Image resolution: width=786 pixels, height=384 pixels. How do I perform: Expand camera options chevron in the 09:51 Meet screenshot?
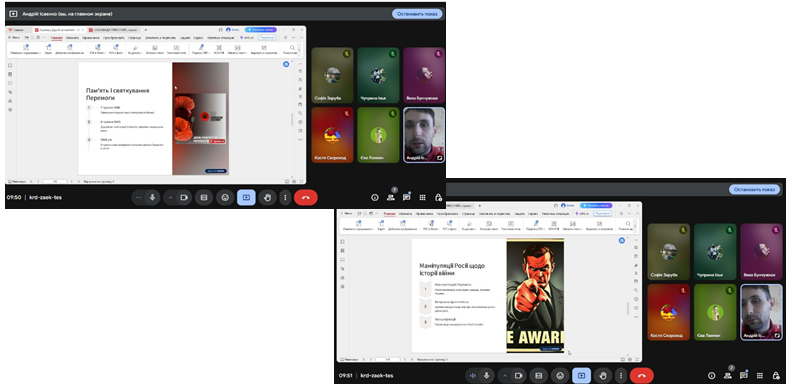pos(505,375)
